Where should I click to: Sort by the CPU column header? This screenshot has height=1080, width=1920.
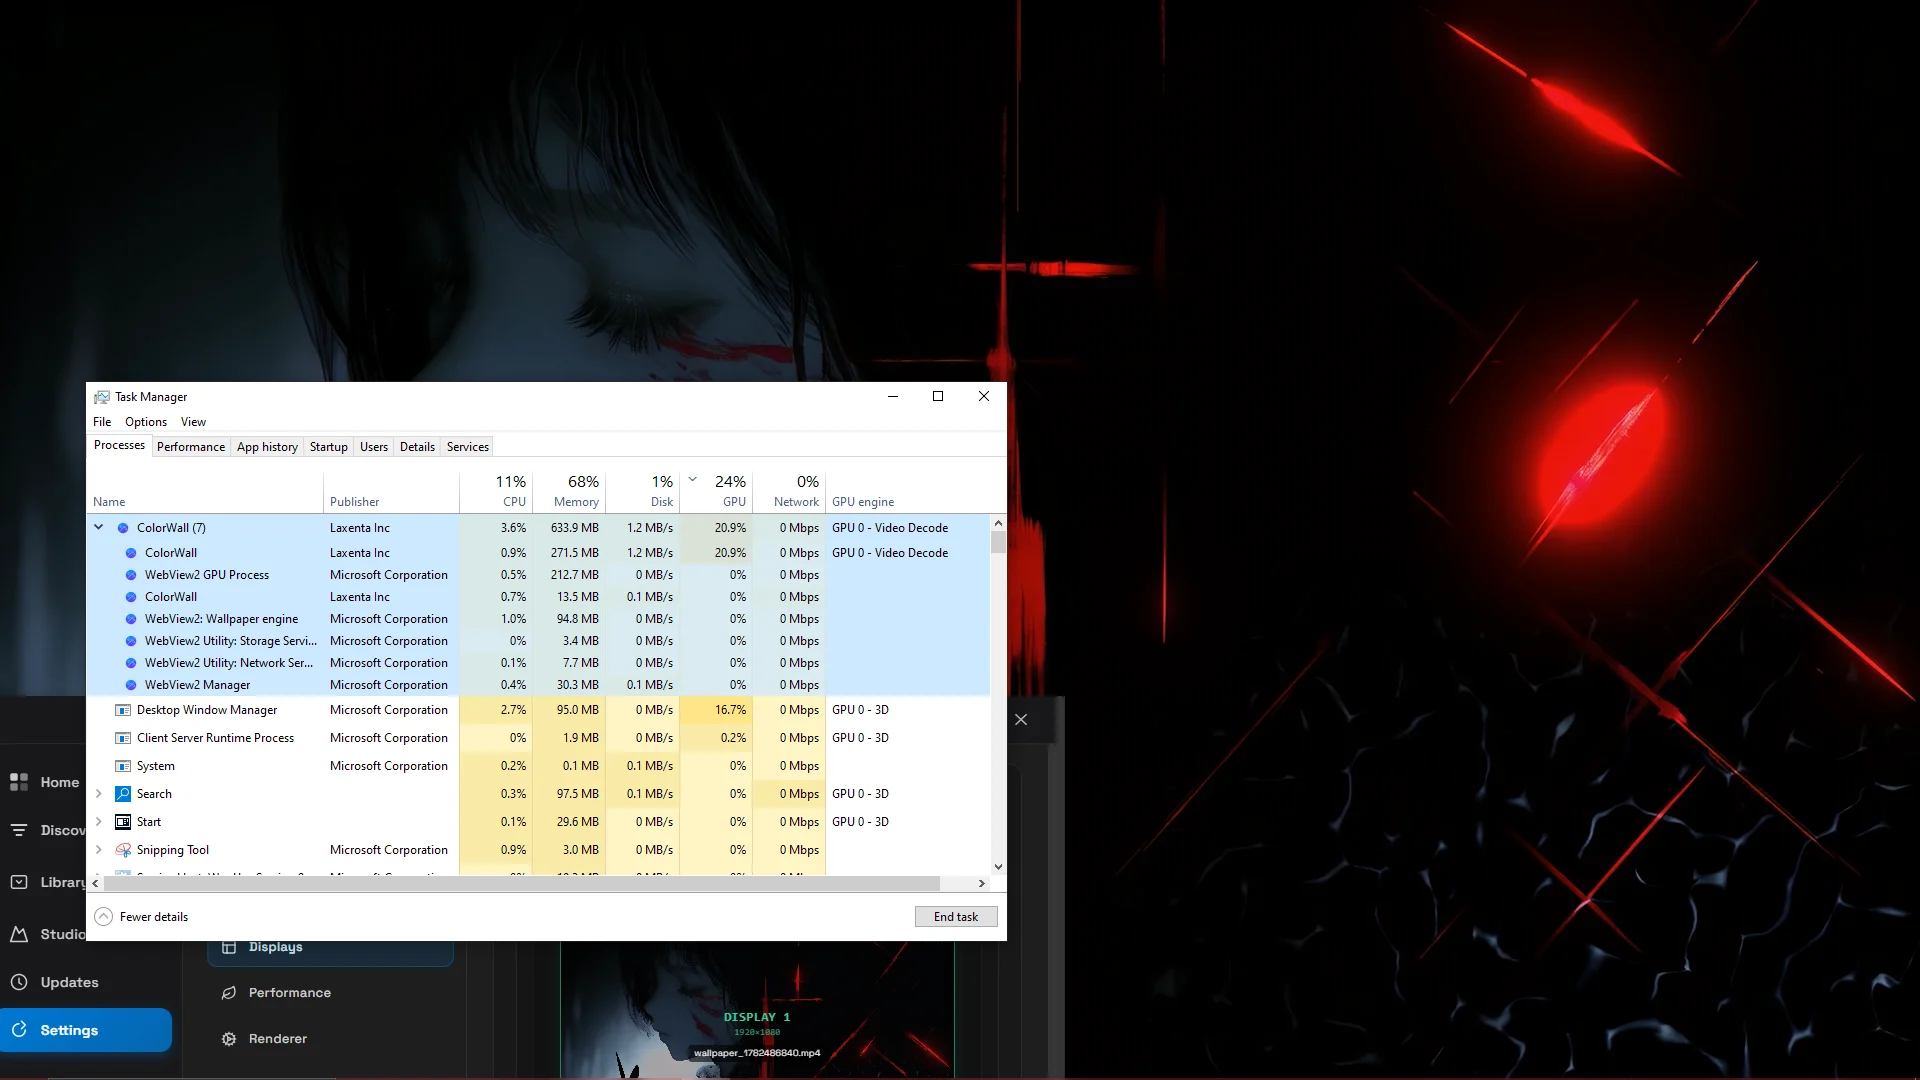tap(496, 491)
